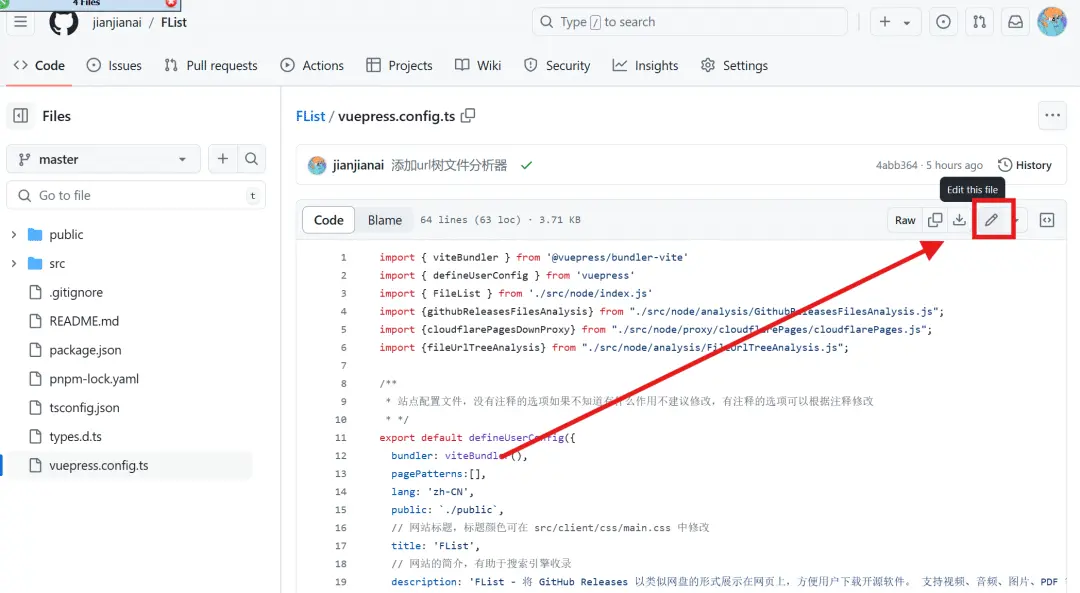The height and width of the screenshot is (593, 1080).
Task: Collapse the file tree side panel
Action: click(21, 116)
